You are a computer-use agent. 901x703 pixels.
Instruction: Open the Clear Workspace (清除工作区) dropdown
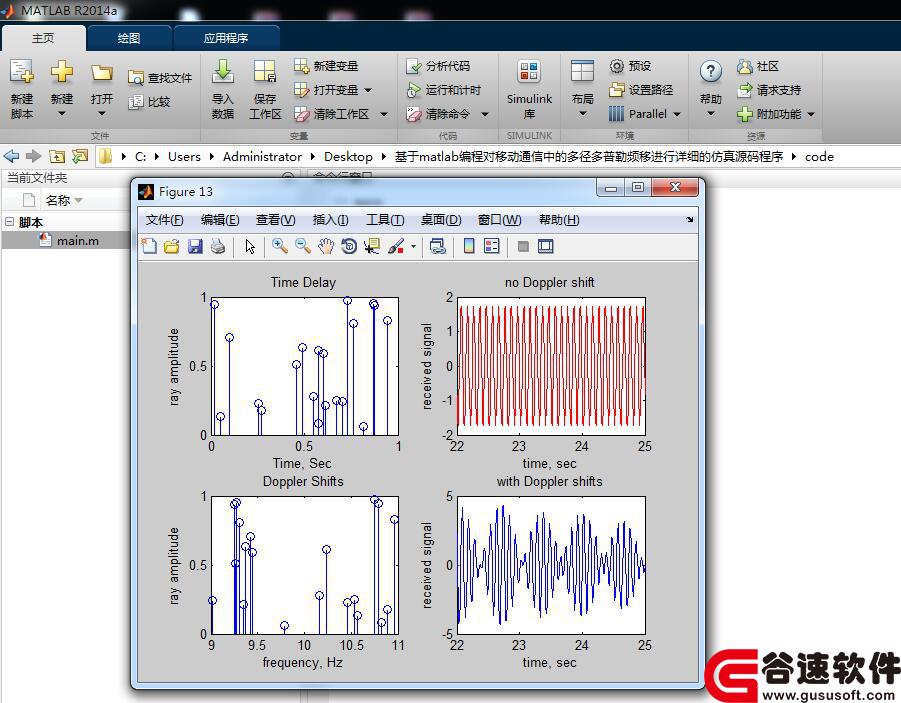point(383,114)
